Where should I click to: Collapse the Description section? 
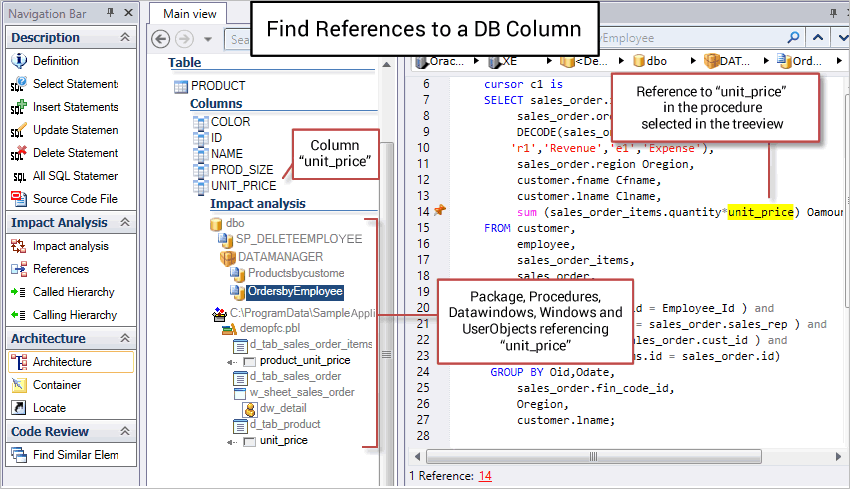125,37
